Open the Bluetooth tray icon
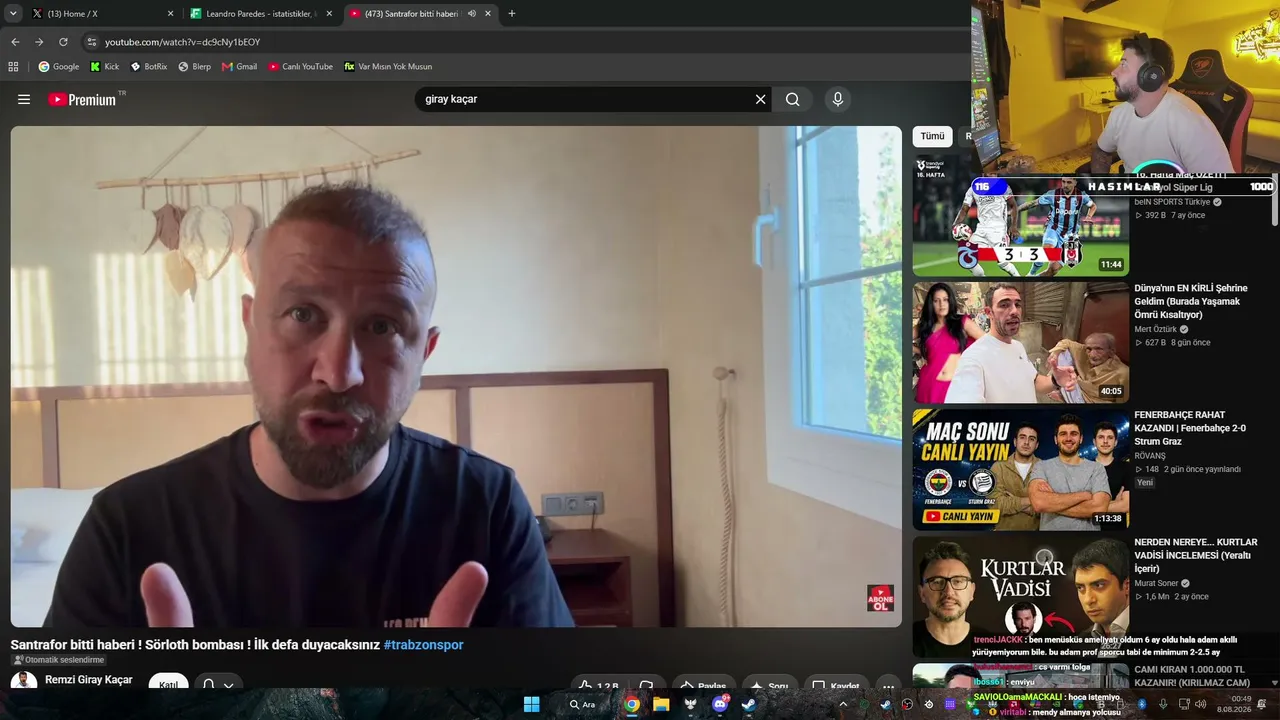 click(1142, 704)
